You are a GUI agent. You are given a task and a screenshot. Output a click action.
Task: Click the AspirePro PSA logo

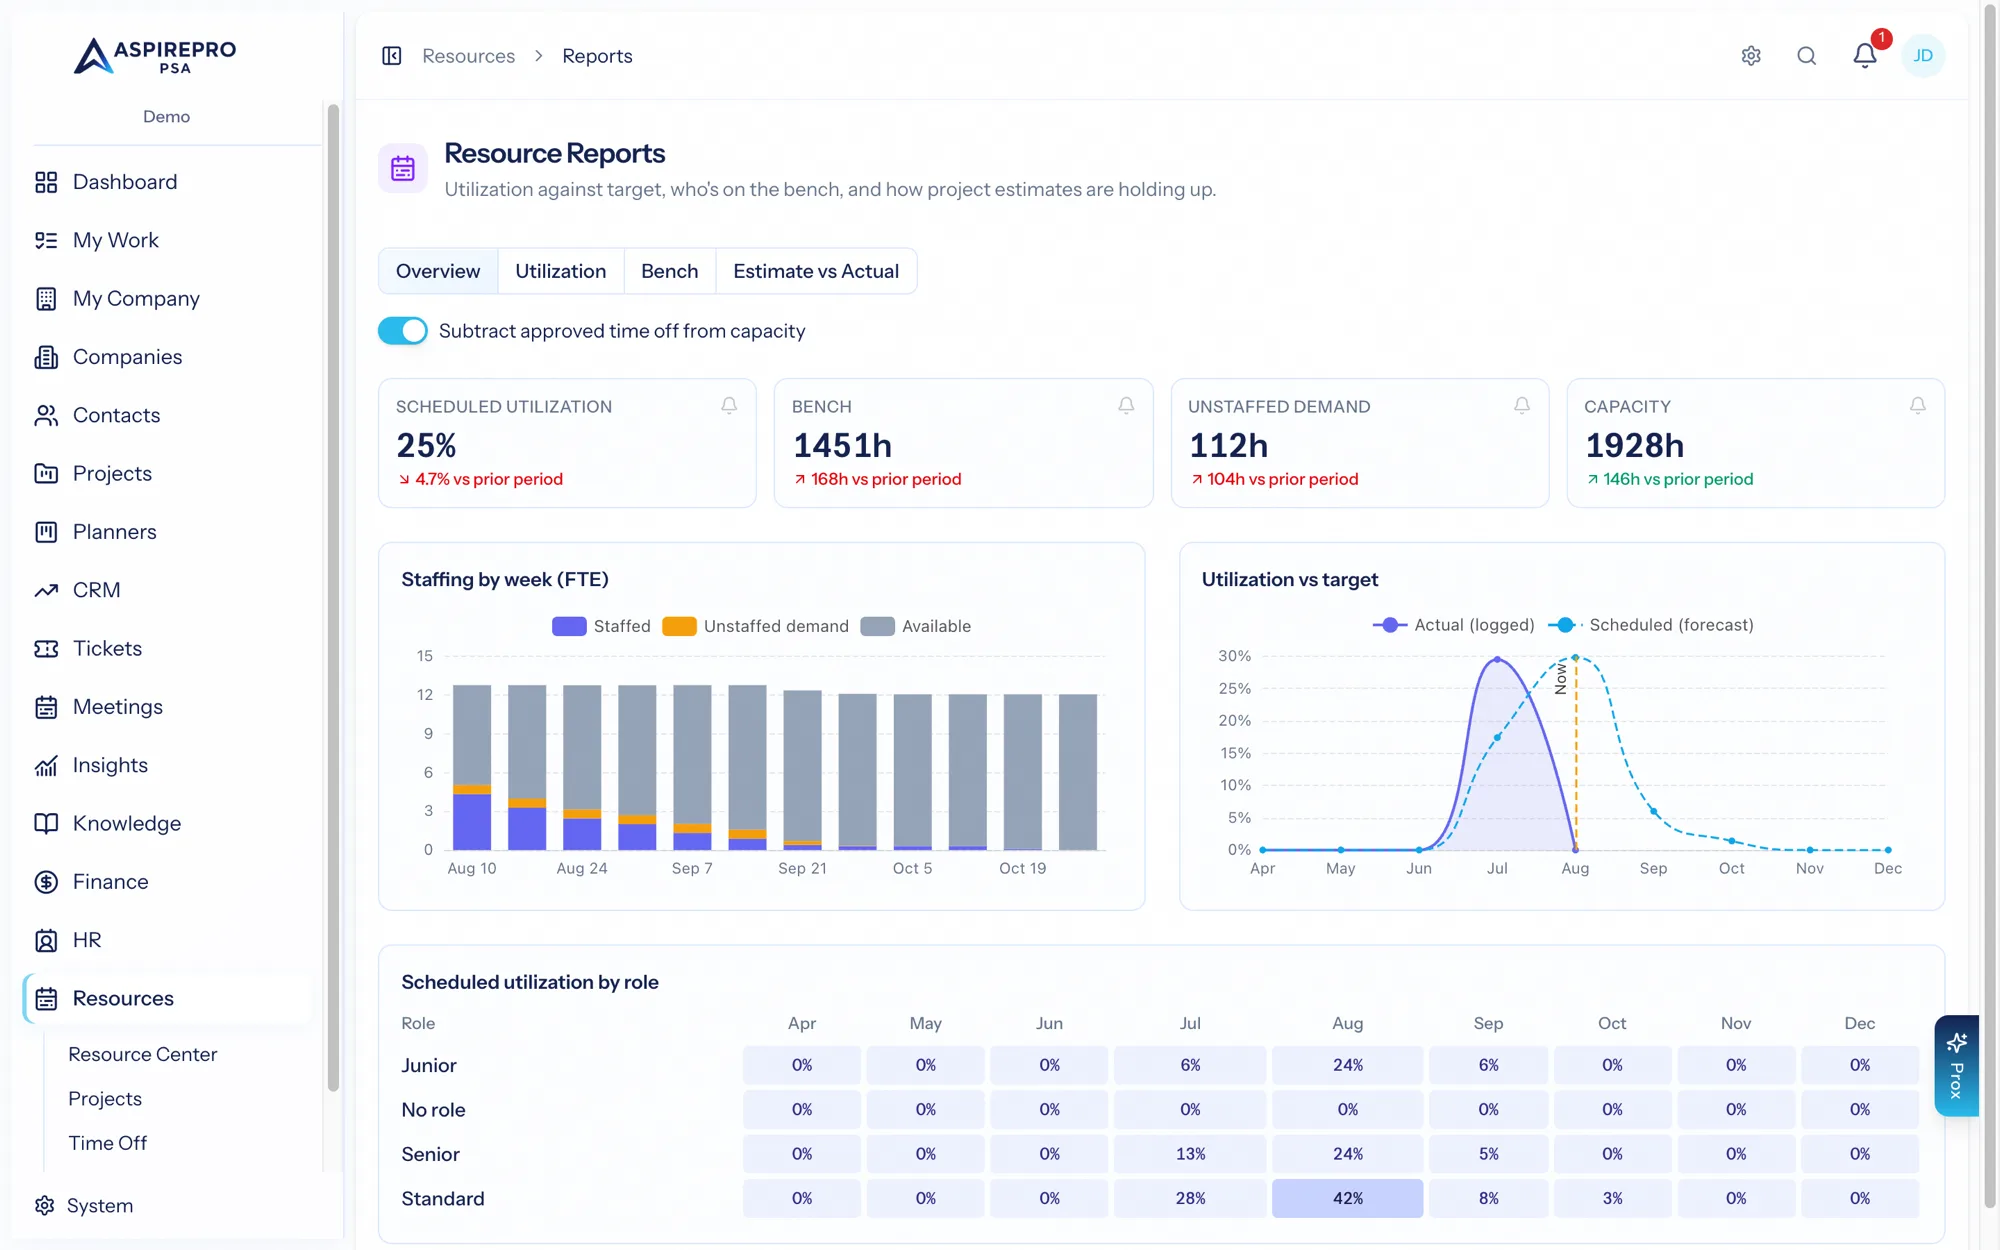click(155, 56)
